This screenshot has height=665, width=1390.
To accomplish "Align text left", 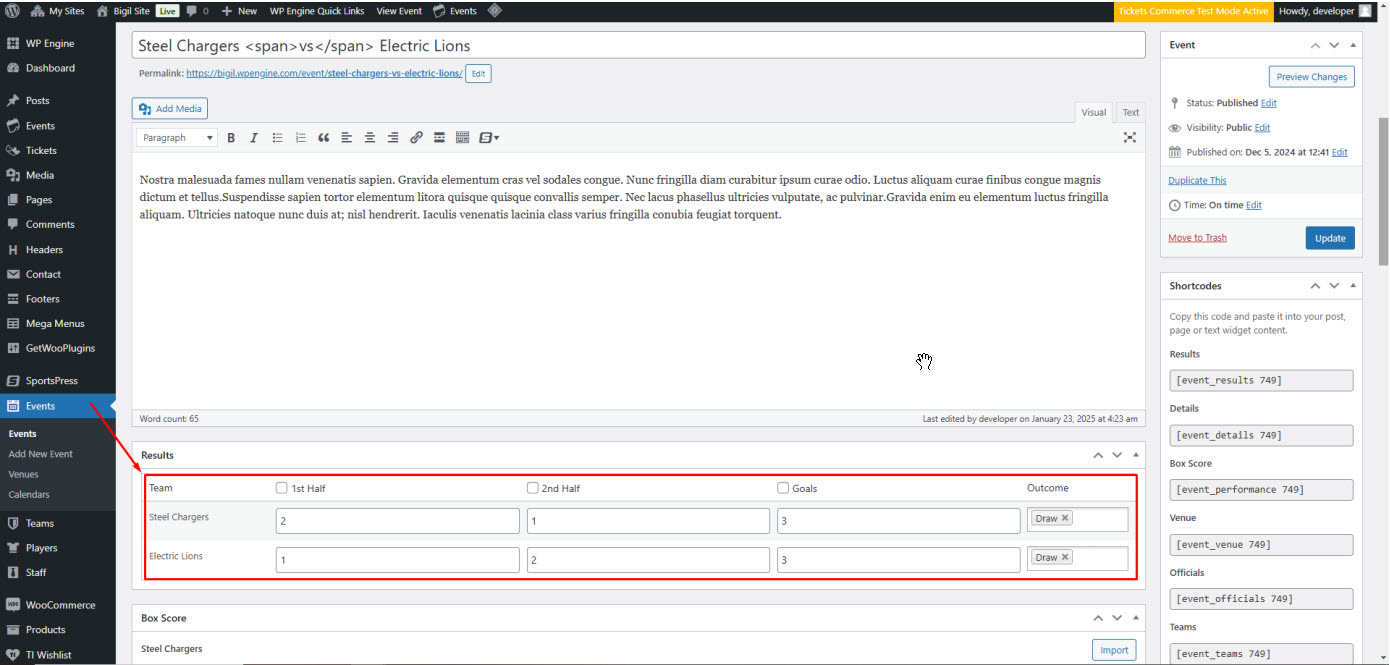I will point(347,138).
